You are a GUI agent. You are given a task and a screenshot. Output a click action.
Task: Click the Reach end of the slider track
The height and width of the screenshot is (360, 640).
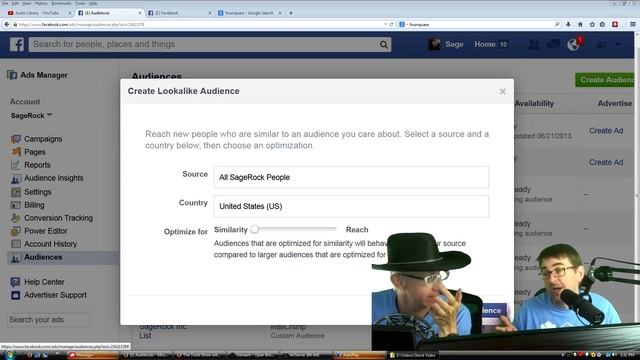pos(335,229)
